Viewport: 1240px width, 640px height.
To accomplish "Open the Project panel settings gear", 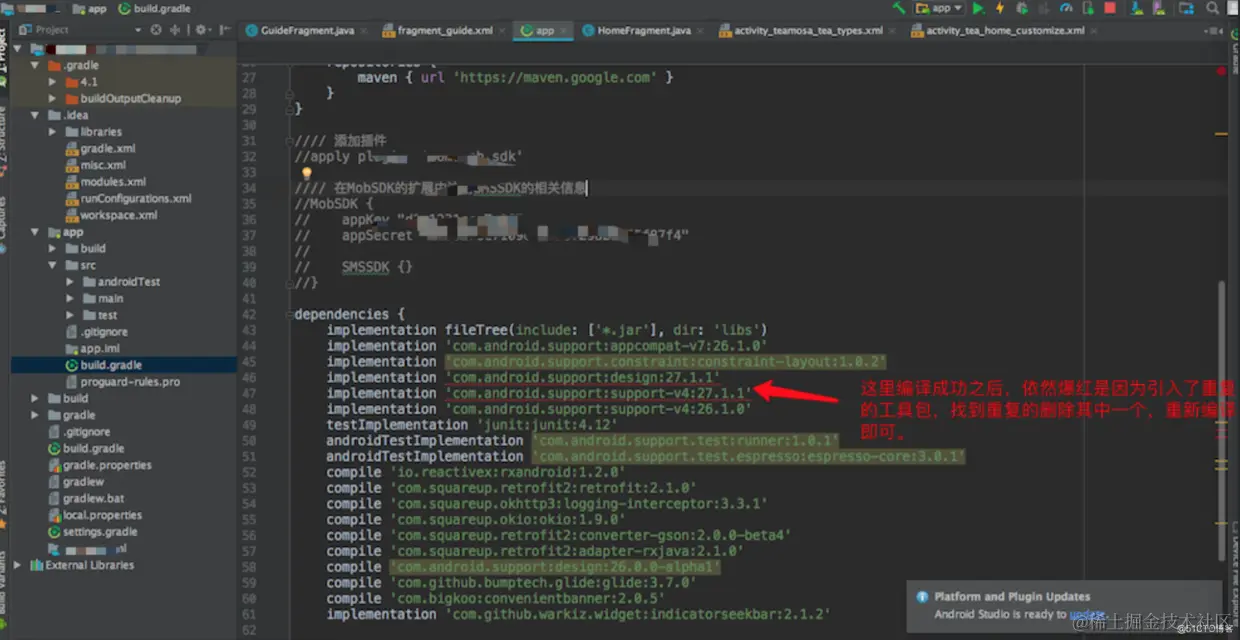I will point(200,30).
